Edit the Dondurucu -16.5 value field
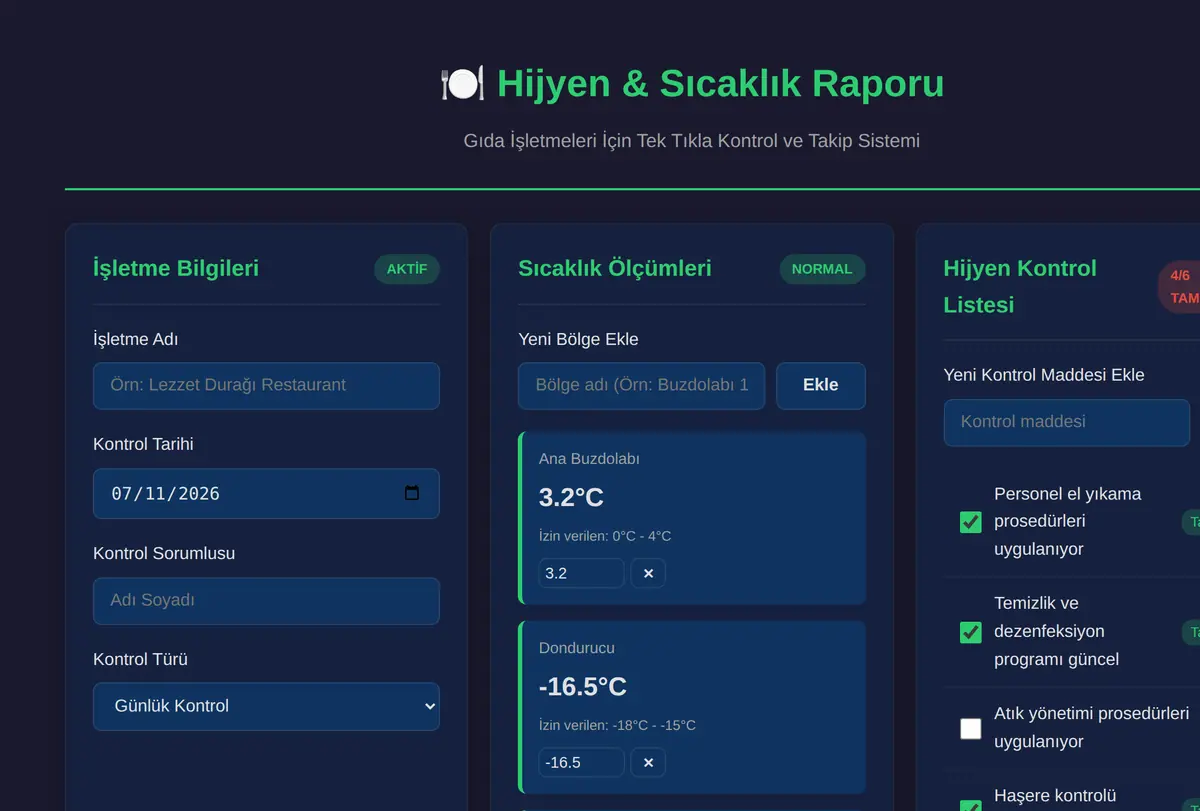Screen dimensions: 1200x811 (x=582, y=762)
